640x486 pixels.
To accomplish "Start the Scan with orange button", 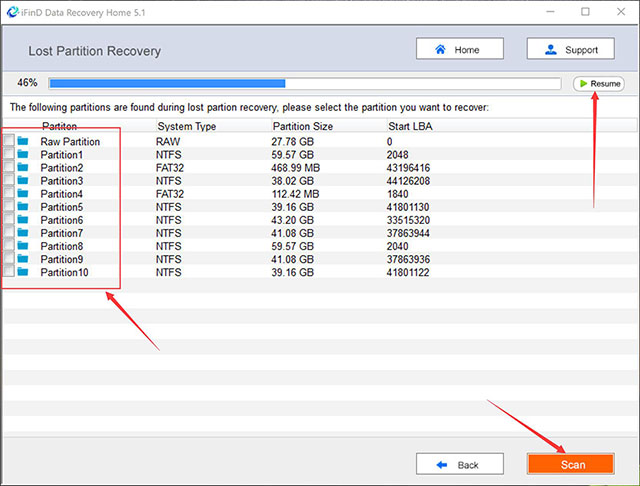I will 571,464.
